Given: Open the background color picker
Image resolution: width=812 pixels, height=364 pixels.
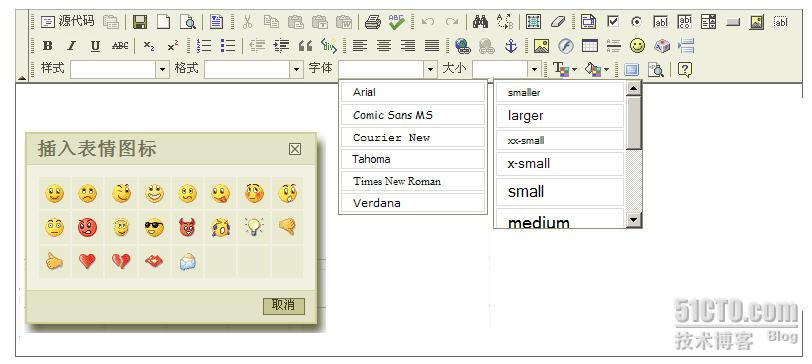Looking at the screenshot, I should click(x=596, y=69).
